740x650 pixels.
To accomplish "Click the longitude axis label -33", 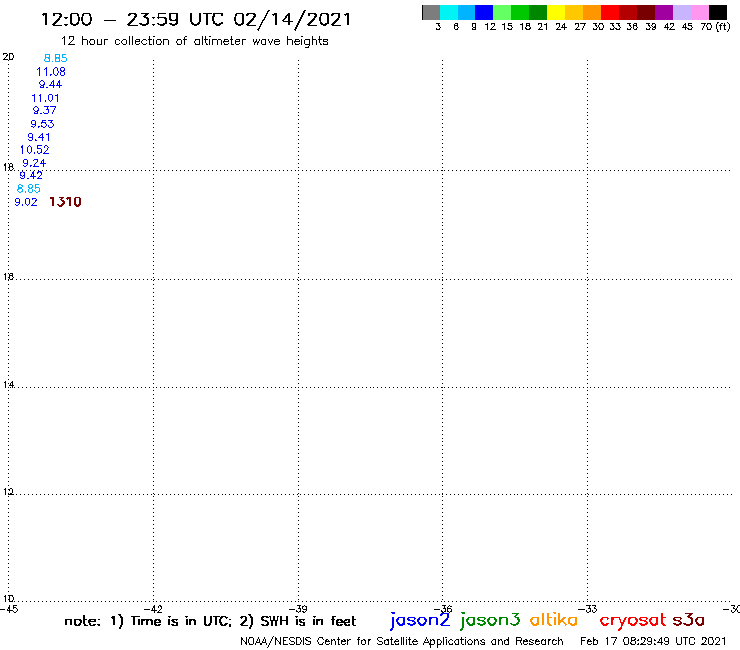I will click(x=588, y=609).
